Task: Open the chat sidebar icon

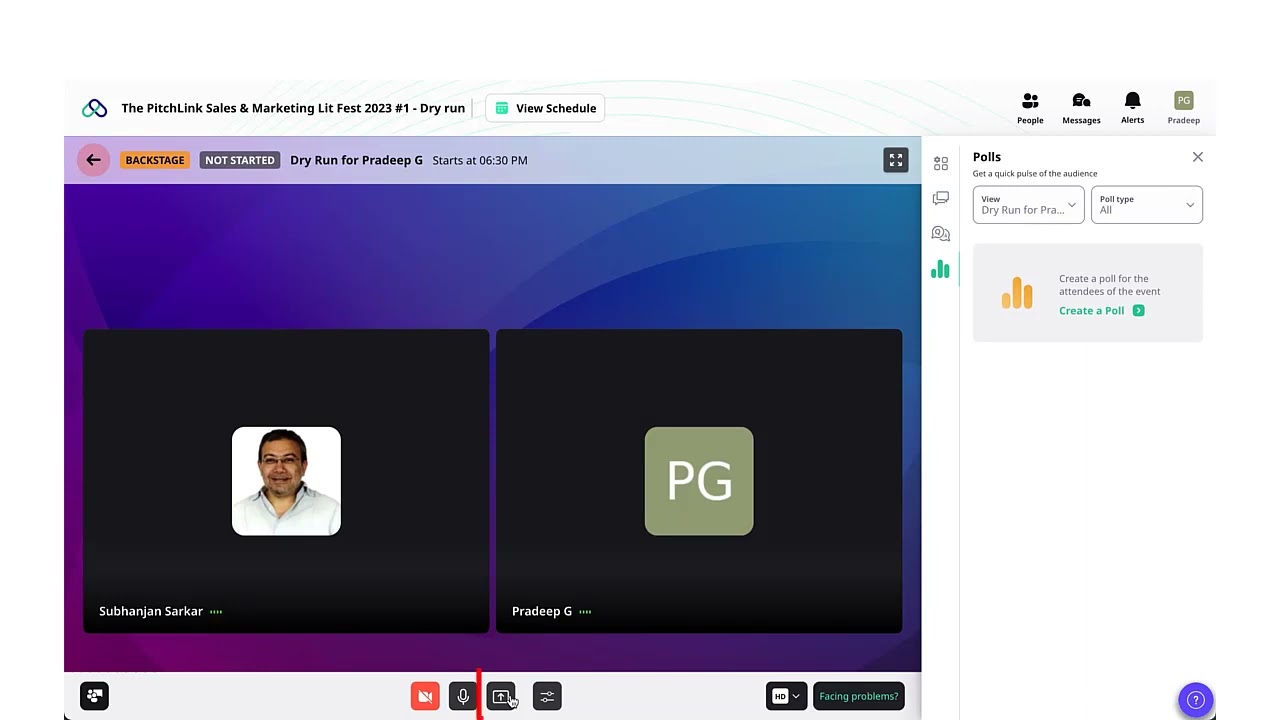Action: pyautogui.click(x=941, y=198)
